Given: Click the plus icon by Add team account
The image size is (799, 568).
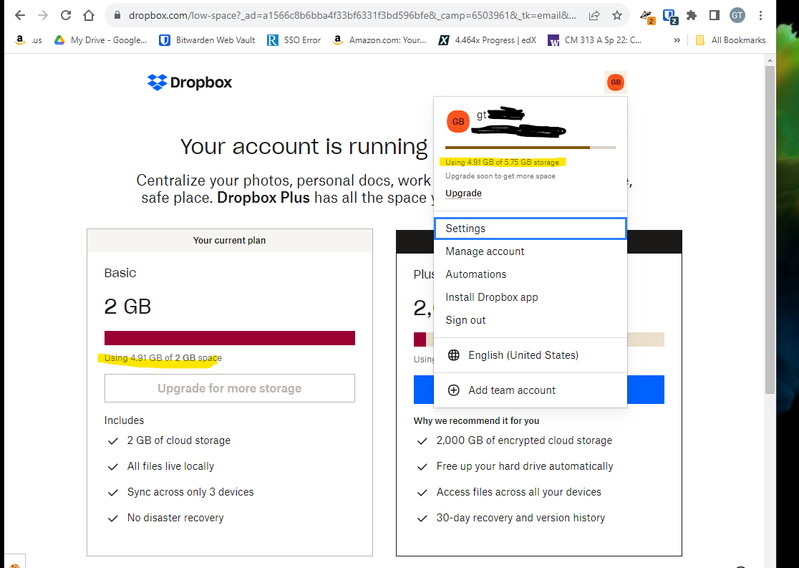Looking at the screenshot, I should pyautogui.click(x=453, y=390).
